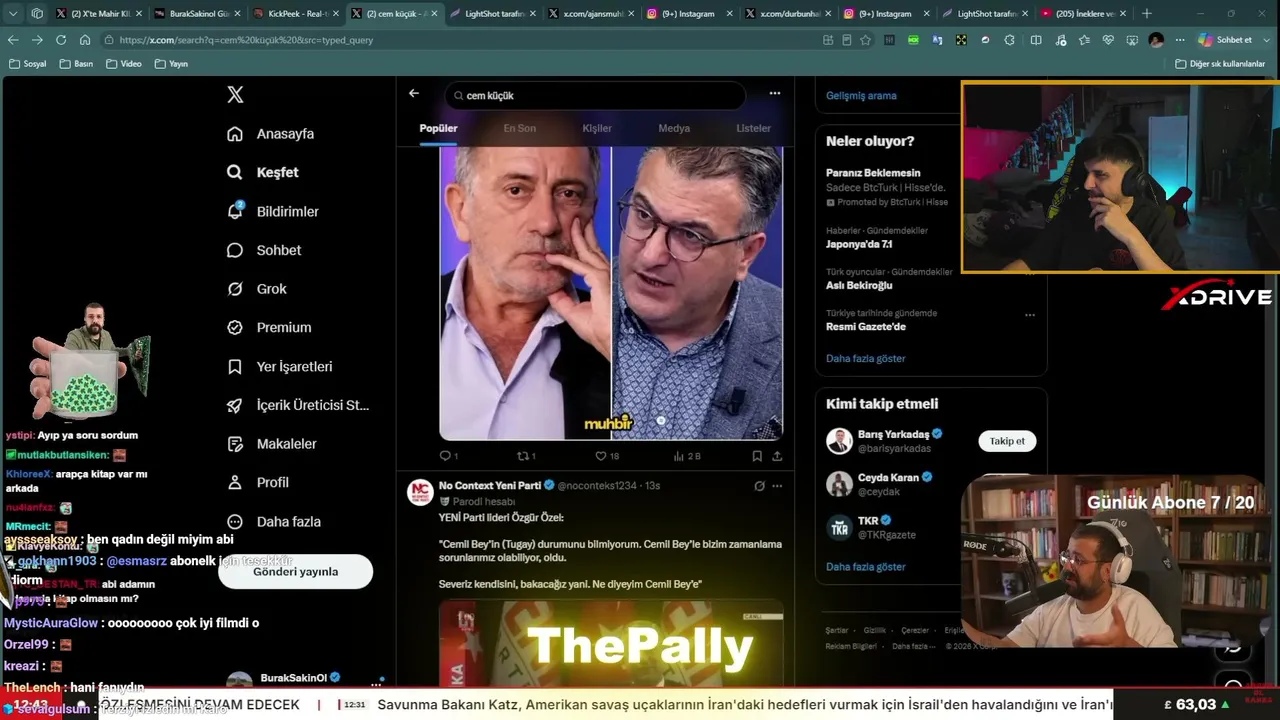The height and width of the screenshot is (720, 1280).
Task: Open the Video bookmarks folder
Action: click(124, 64)
